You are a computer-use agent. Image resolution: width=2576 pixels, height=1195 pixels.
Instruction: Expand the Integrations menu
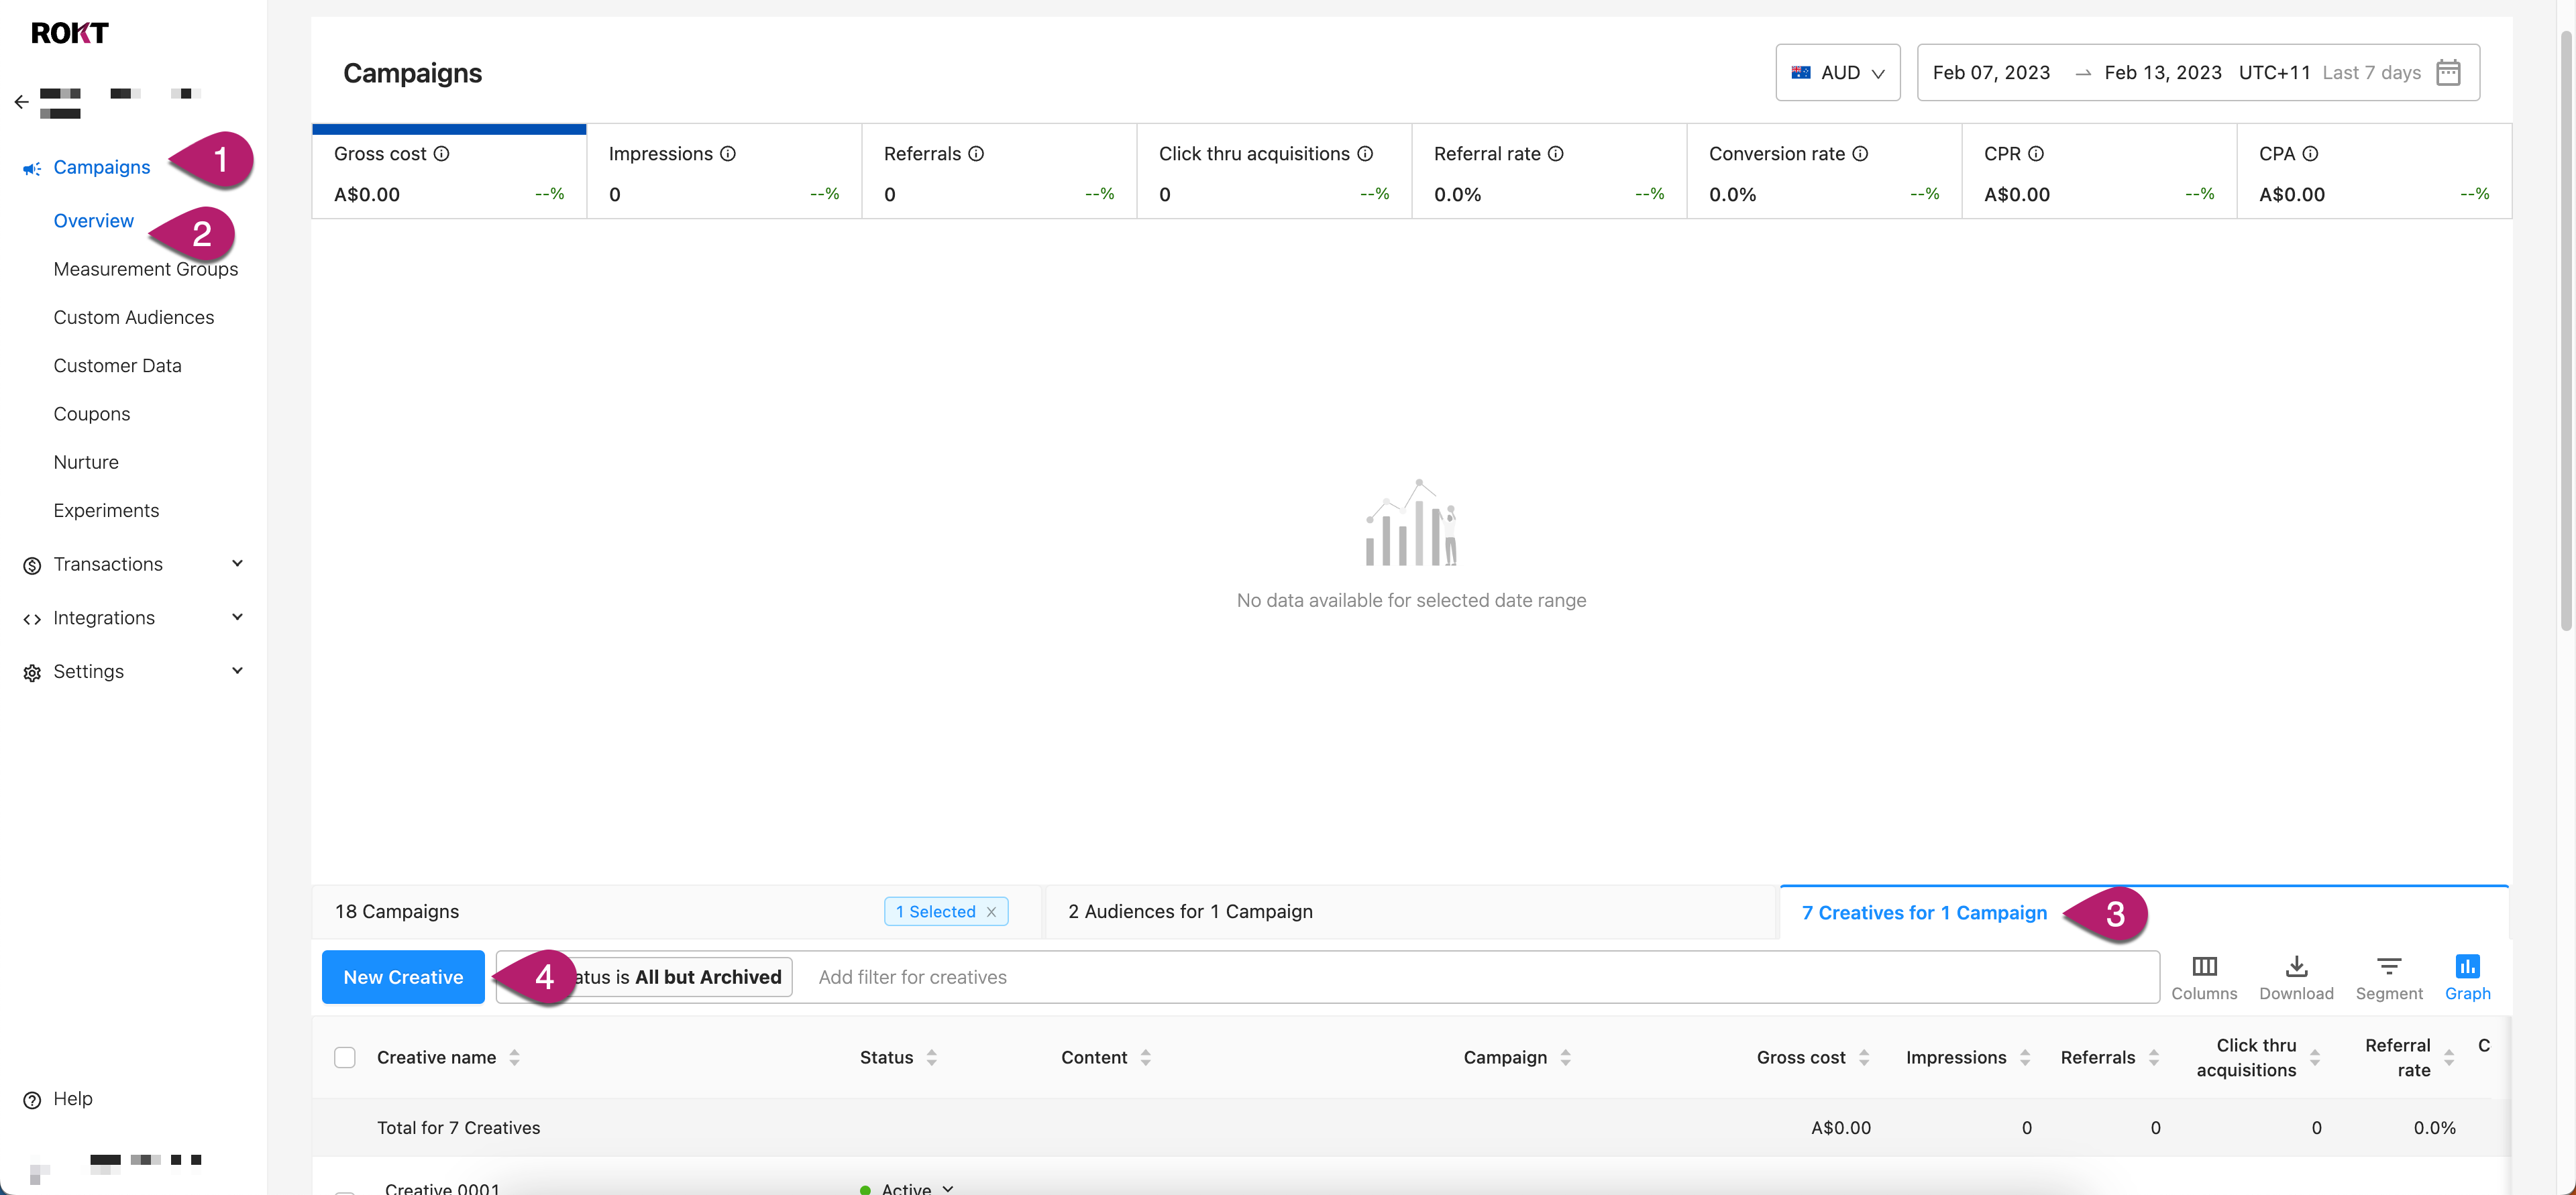click(133, 618)
